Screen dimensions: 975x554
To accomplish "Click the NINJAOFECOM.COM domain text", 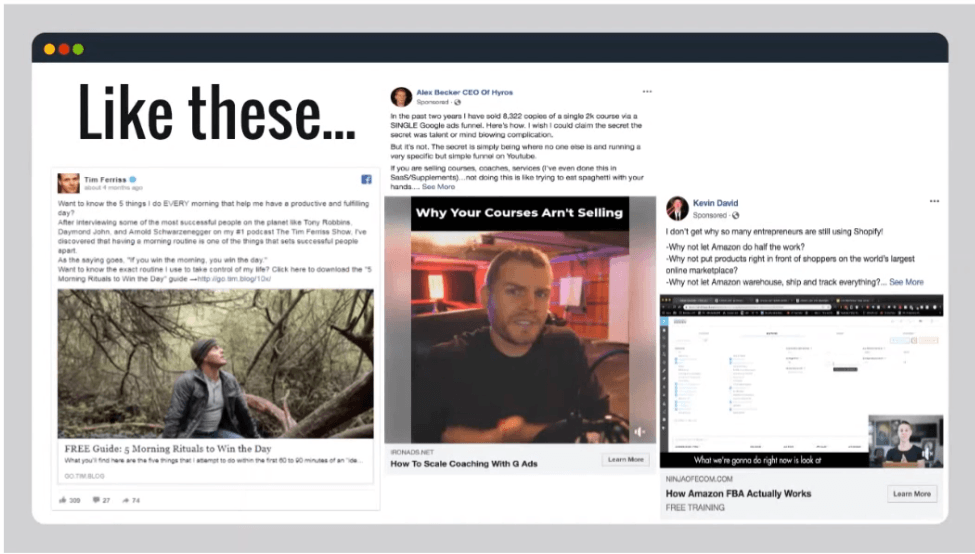I will [x=699, y=479].
